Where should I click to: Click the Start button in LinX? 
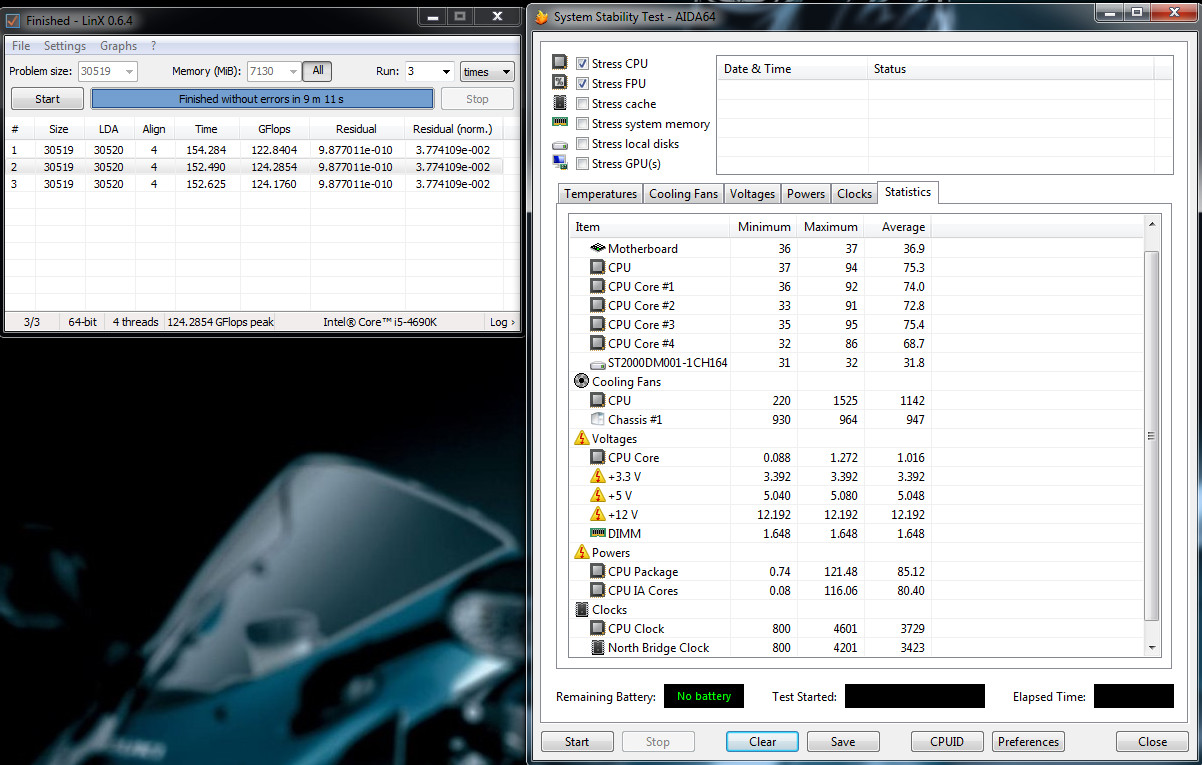pyautogui.click(x=48, y=99)
